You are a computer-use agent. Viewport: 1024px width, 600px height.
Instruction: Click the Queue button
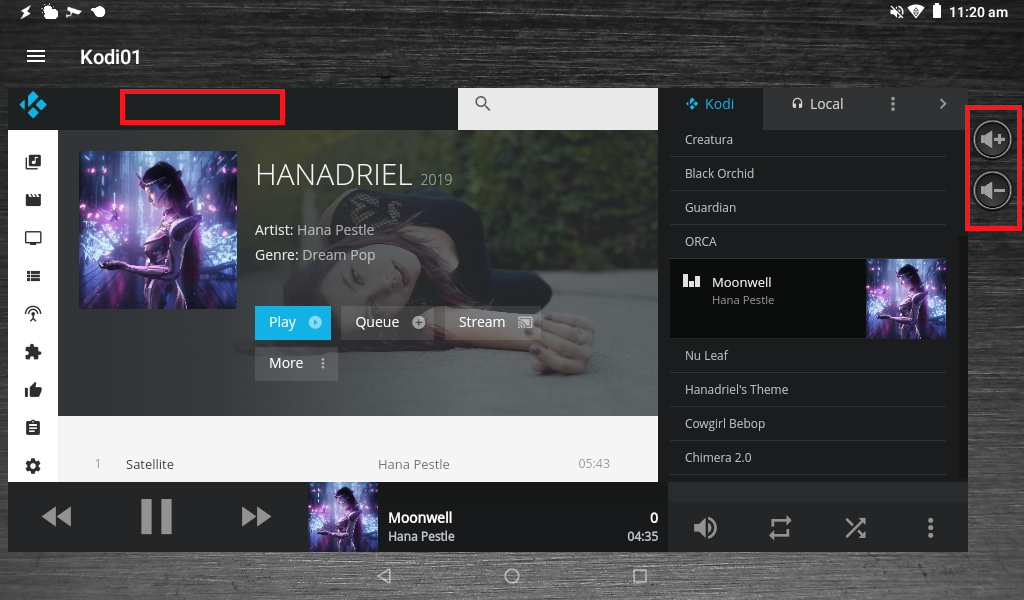pos(389,323)
